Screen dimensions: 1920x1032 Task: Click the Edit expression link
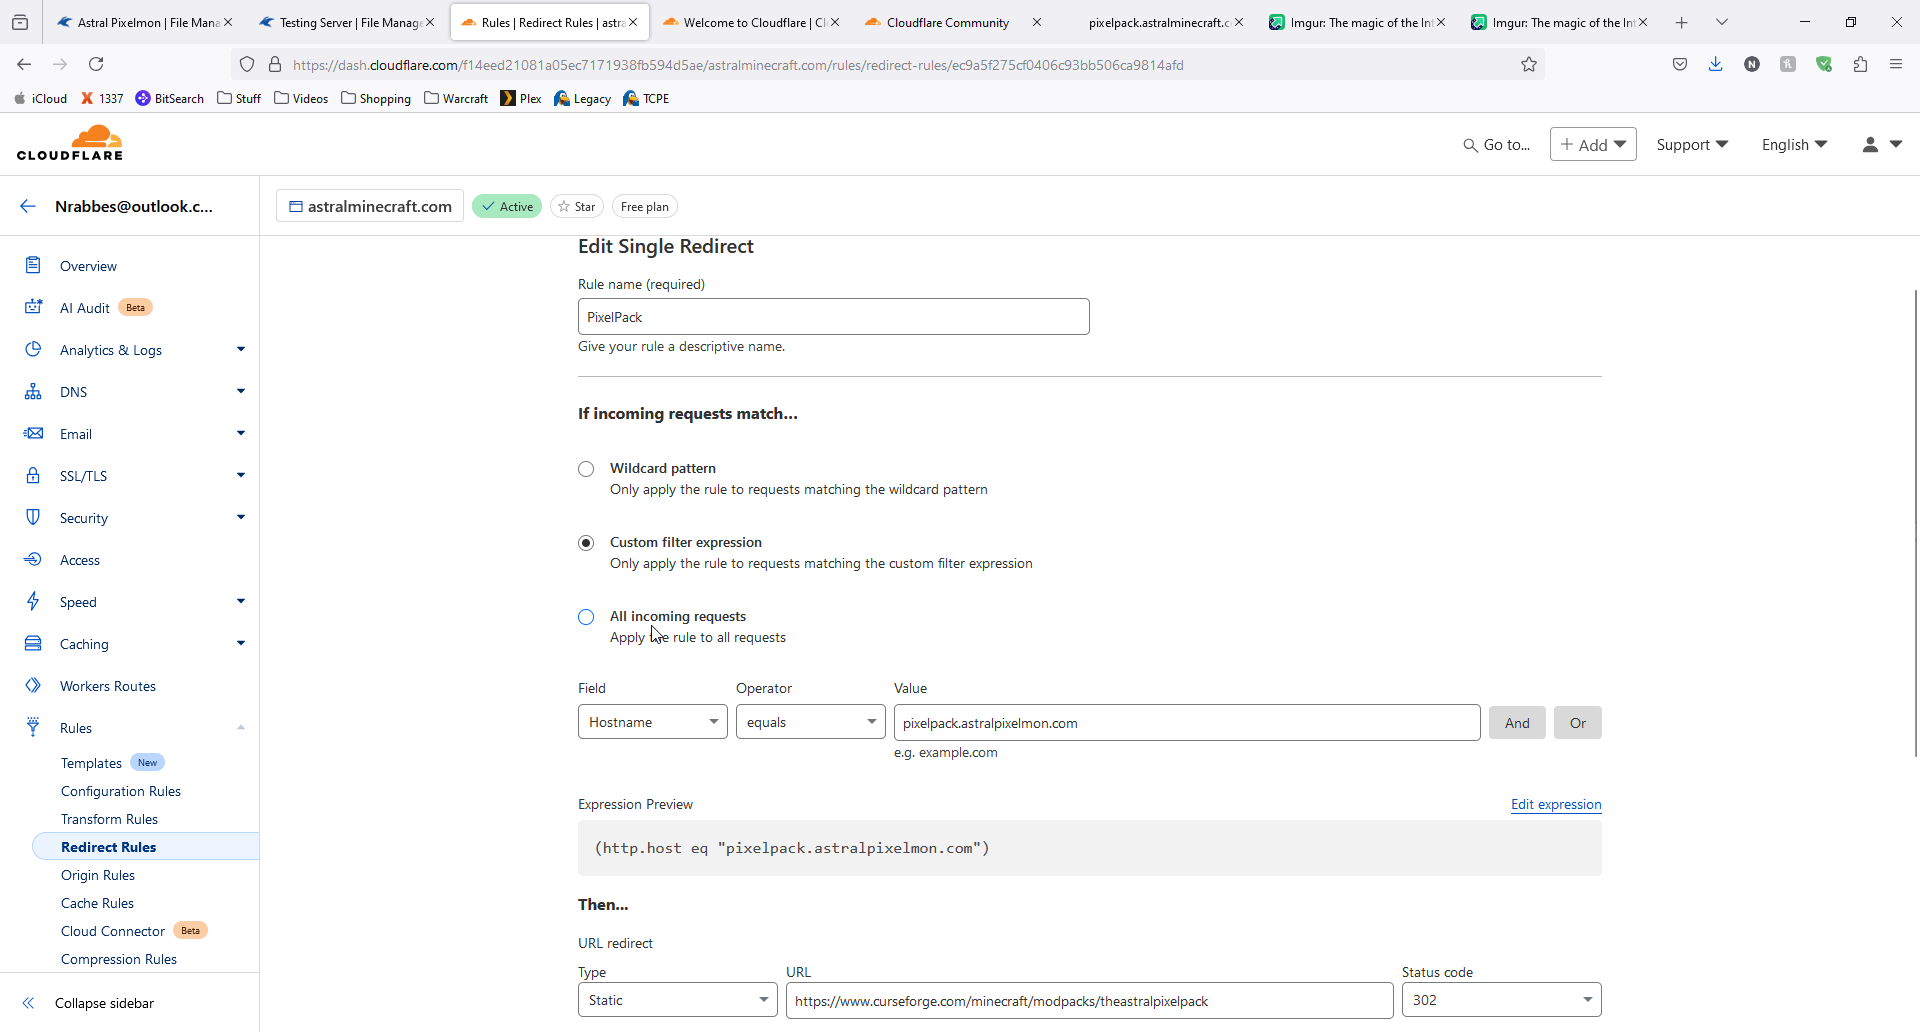click(1555, 804)
